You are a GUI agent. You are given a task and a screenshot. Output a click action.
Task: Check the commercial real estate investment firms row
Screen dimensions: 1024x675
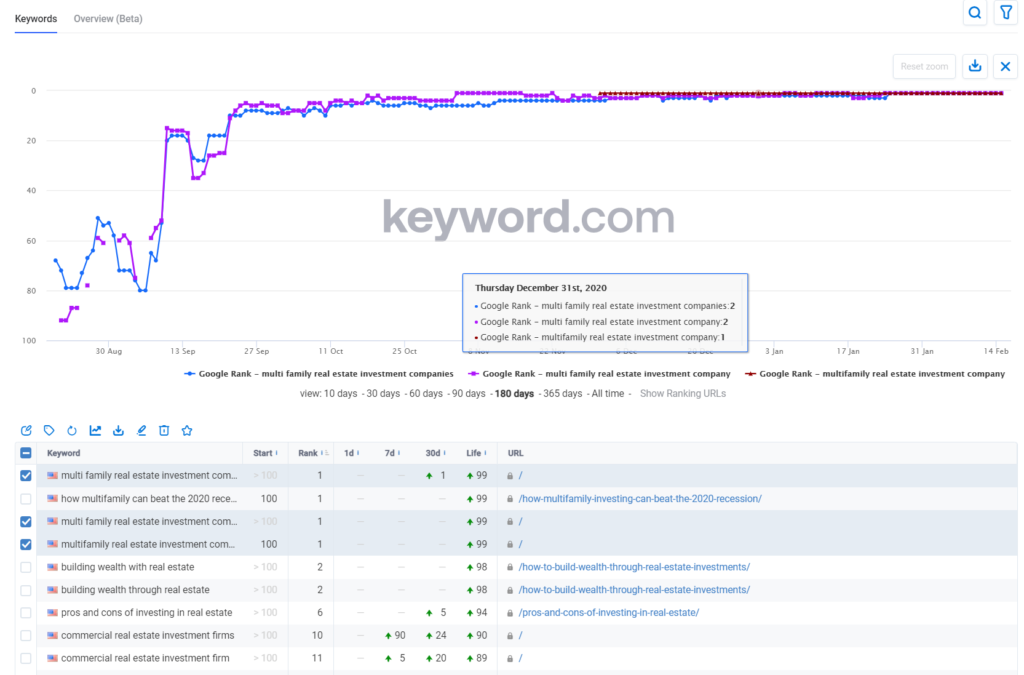(x=26, y=636)
